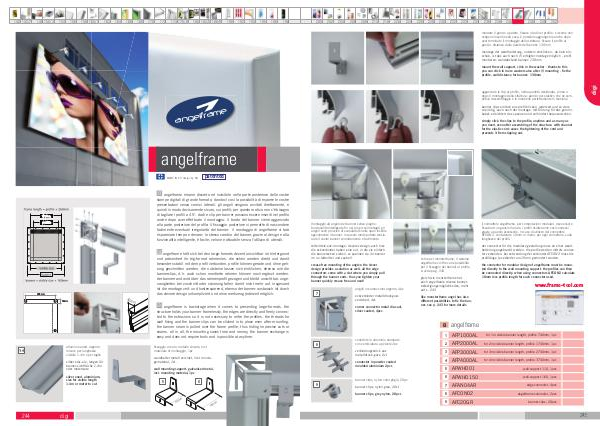
Task: Open the building billboard photo
Action: tap(82, 109)
